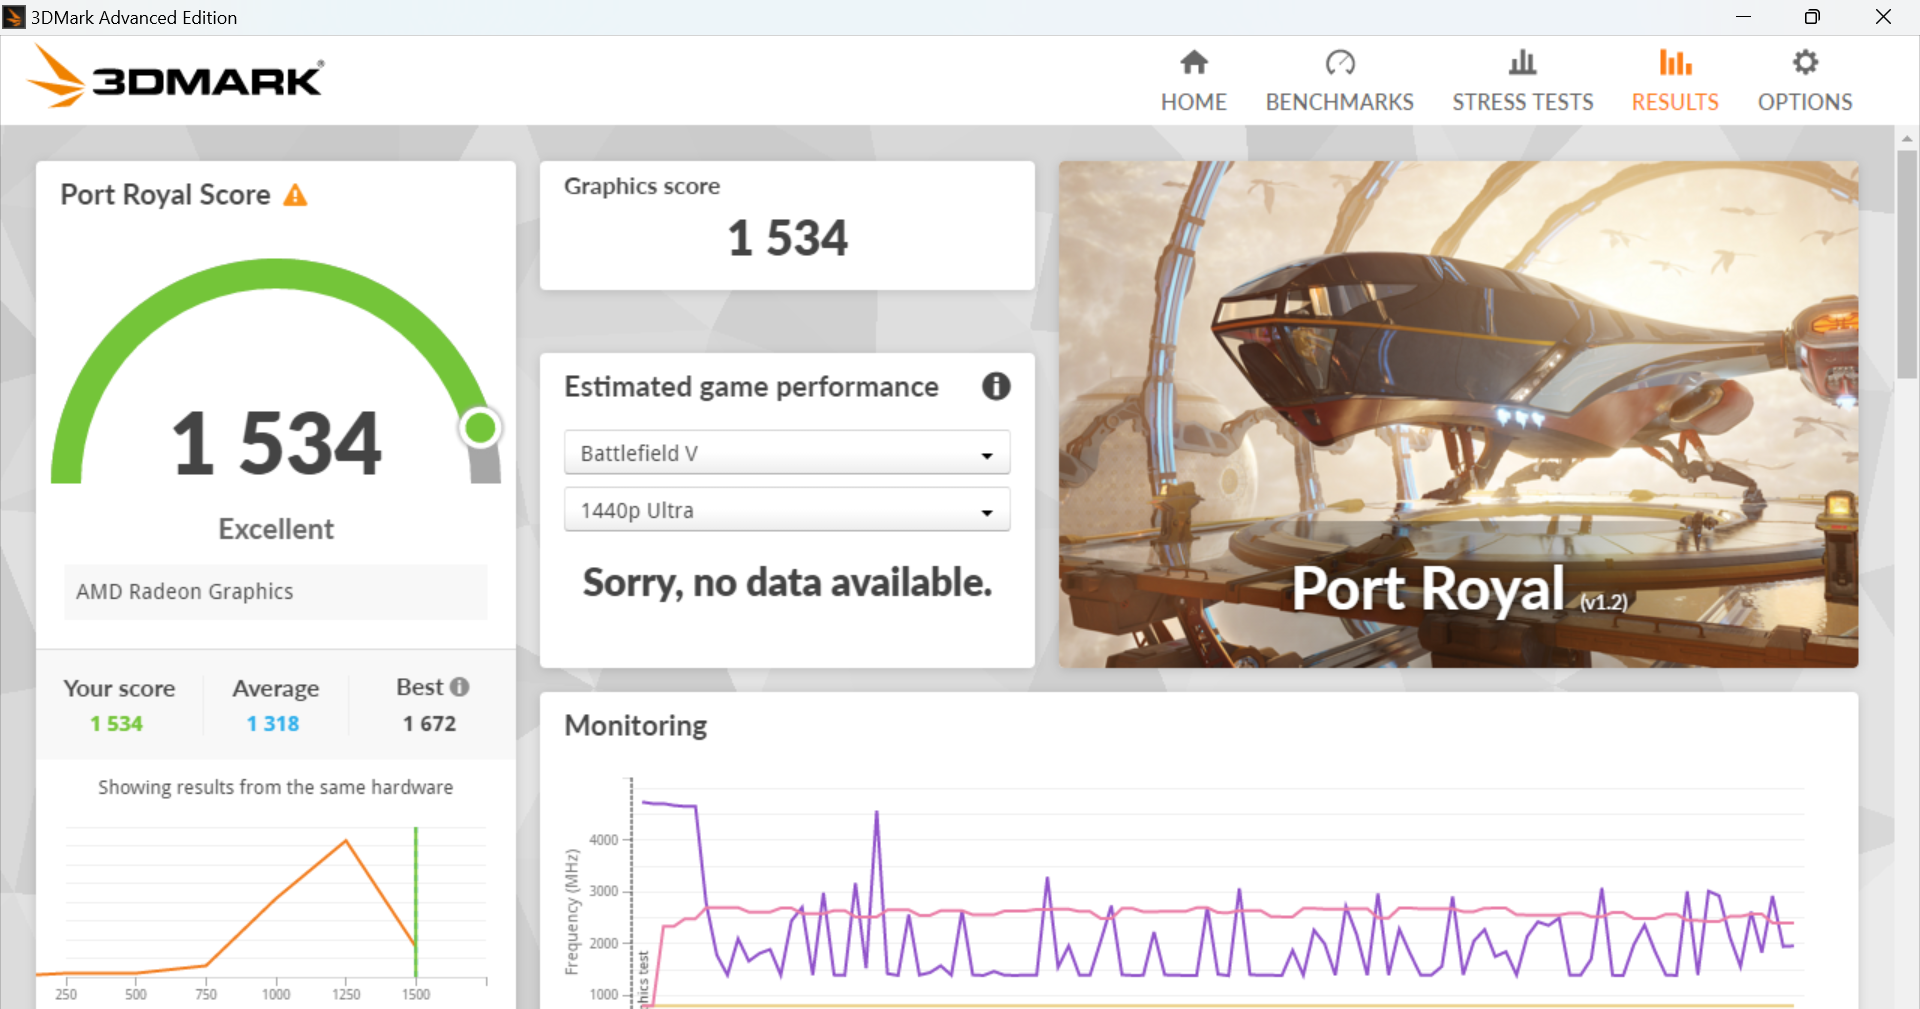Click the Port Royal Score title
1920x1009 pixels.
click(x=166, y=195)
